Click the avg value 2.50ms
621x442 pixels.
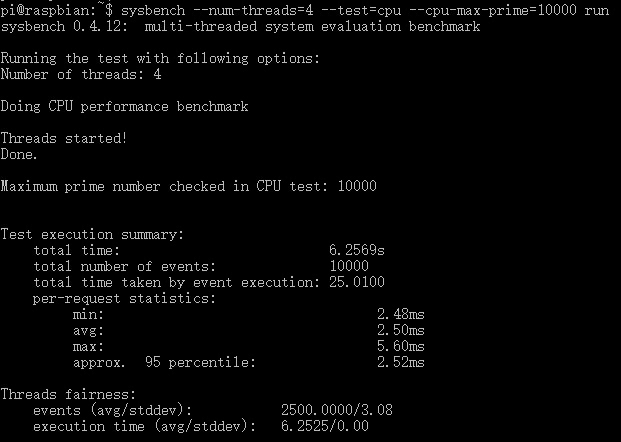click(x=400, y=330)
